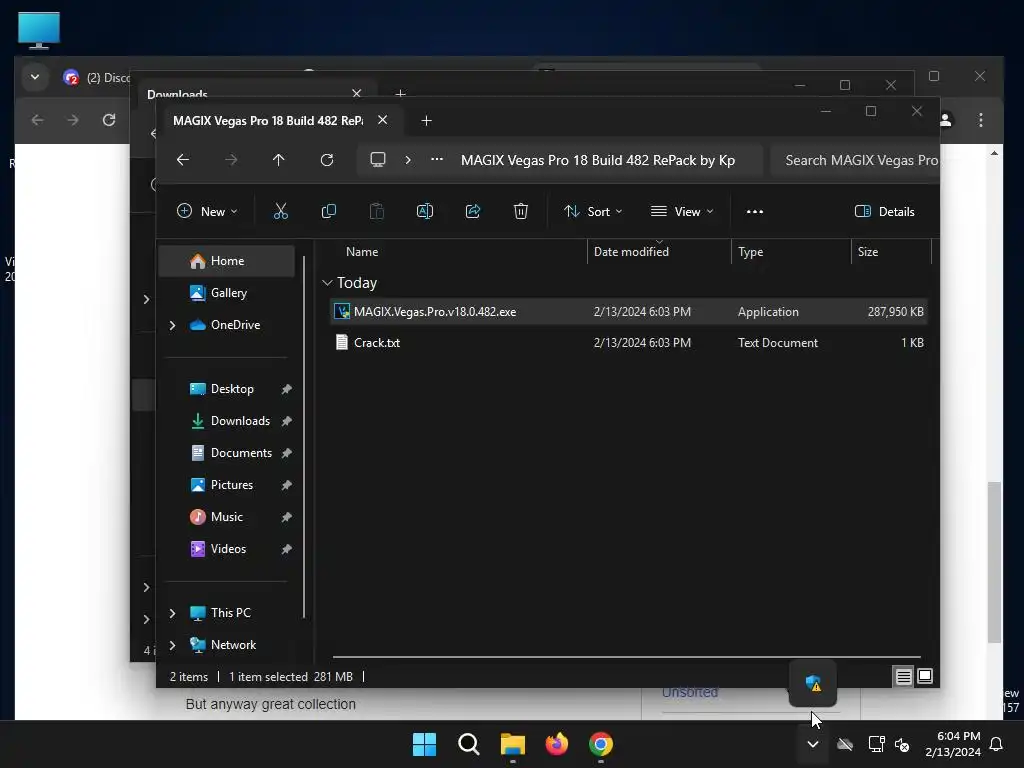Close the MAGIX Vegas Pro 18 tab
This screenshot has height=768, width=1024.
383,120
